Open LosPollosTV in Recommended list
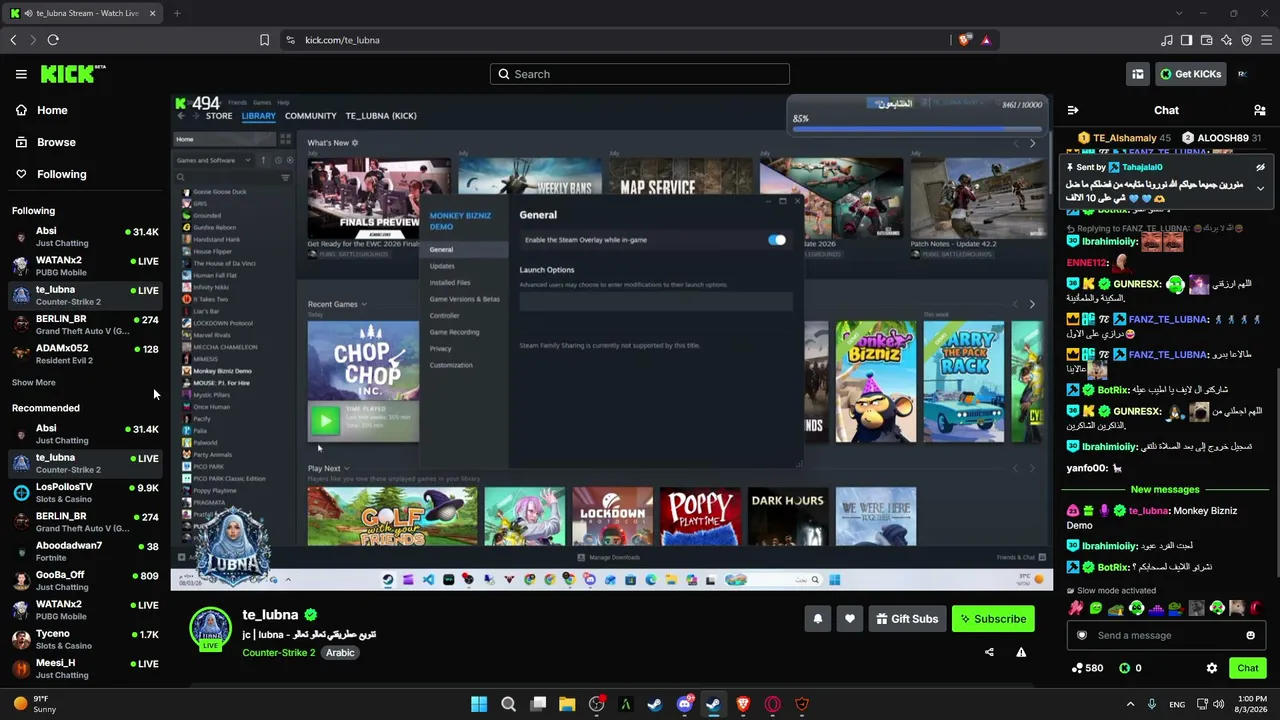The height and width of the screenshot is (720, 1280). (x=85, y=493)
